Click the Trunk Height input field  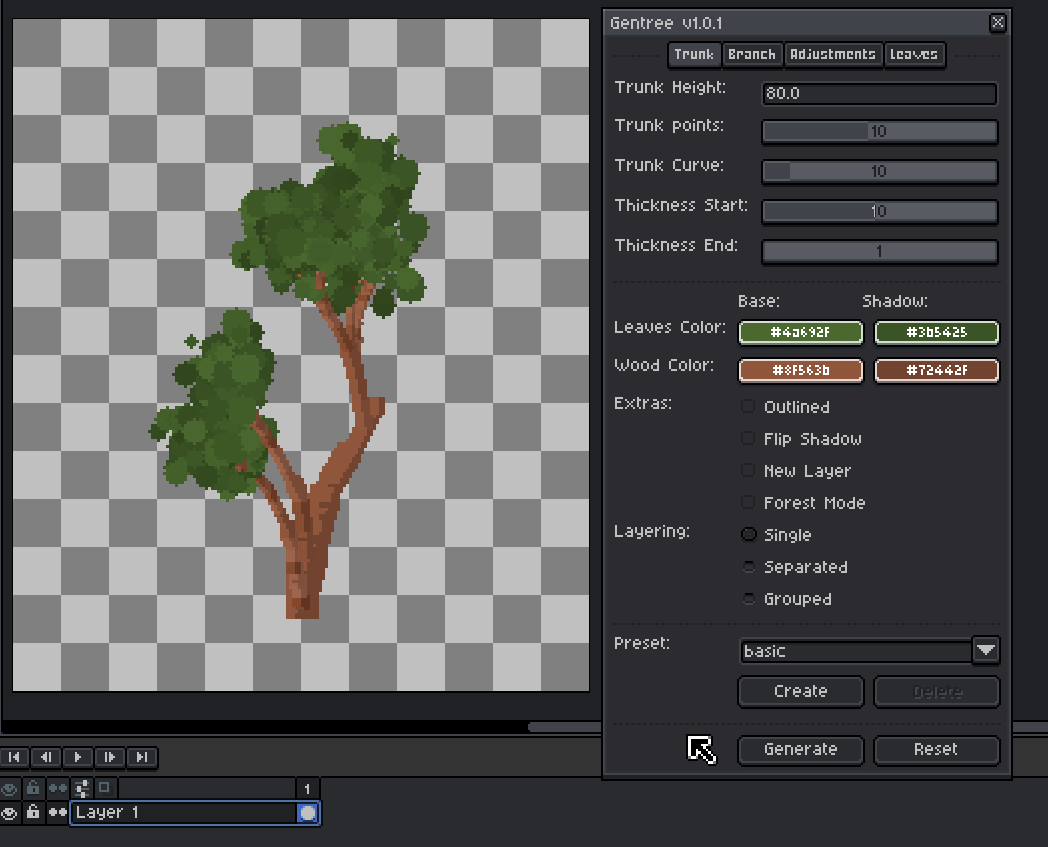click(x=879, y=94)
